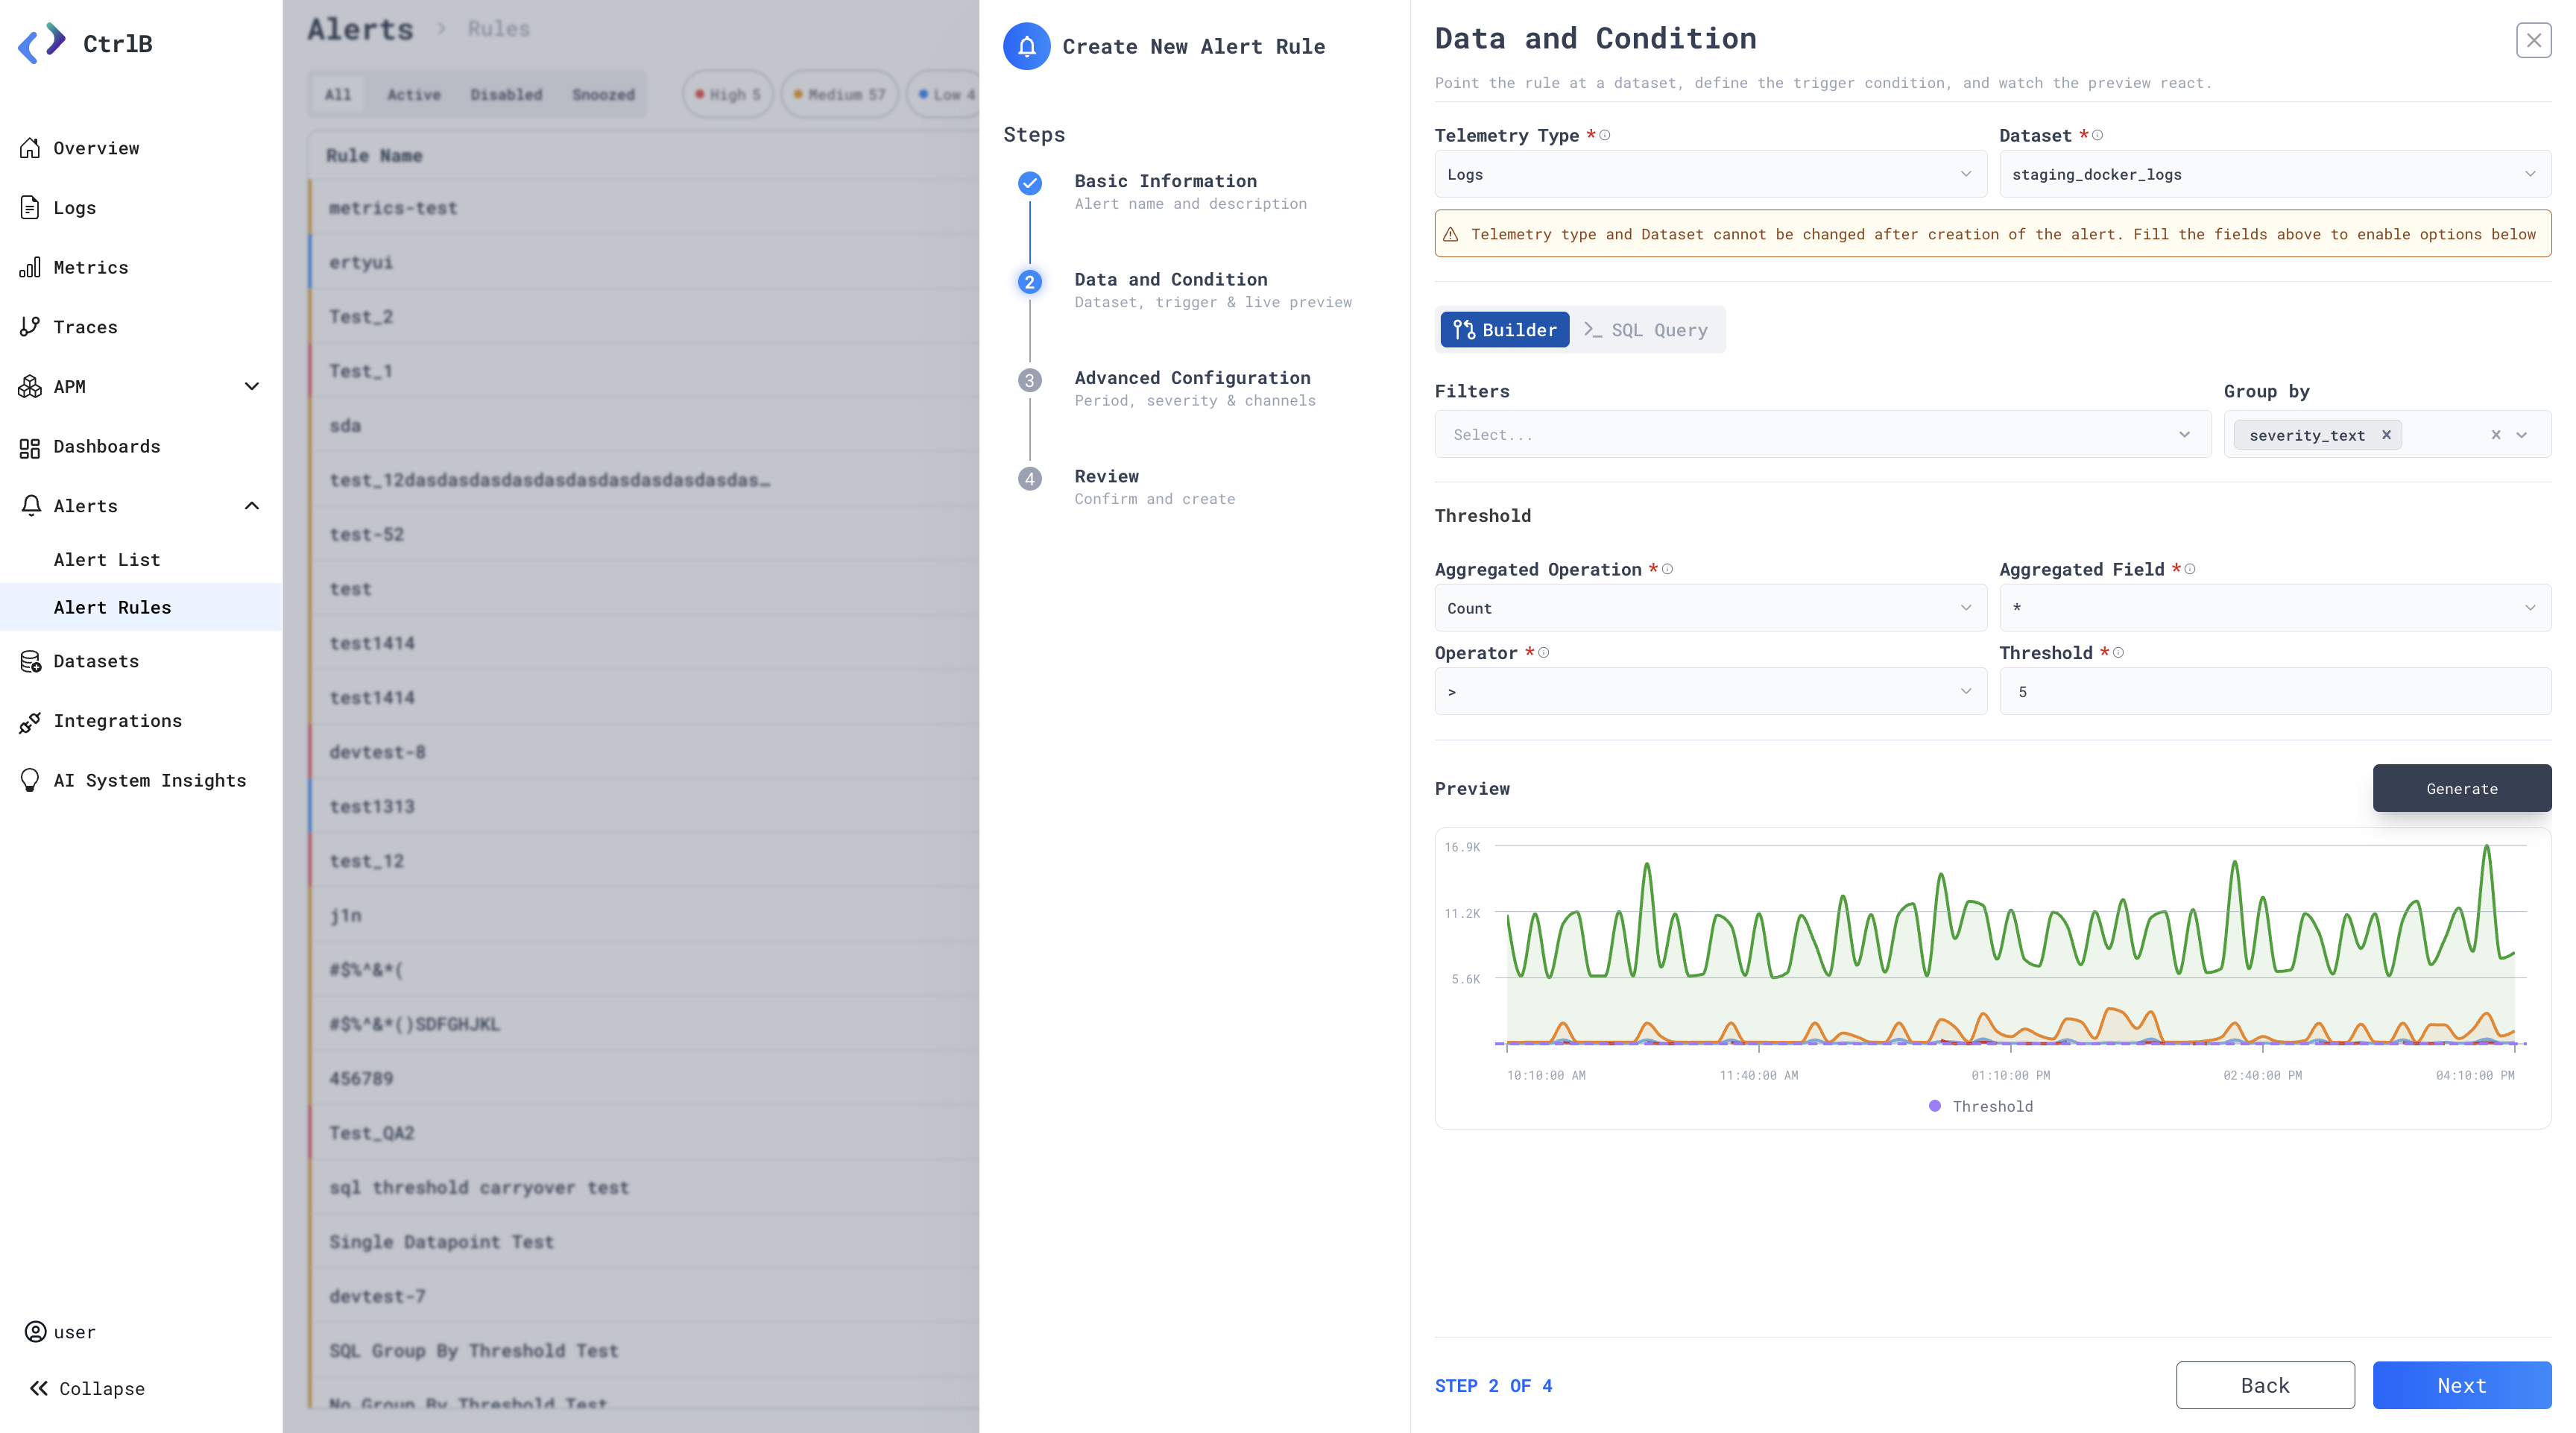The width and height of the screenshot is (2576, 1433).
Task: Click Aggregated Operation info icon
Action: [1667, 569]
